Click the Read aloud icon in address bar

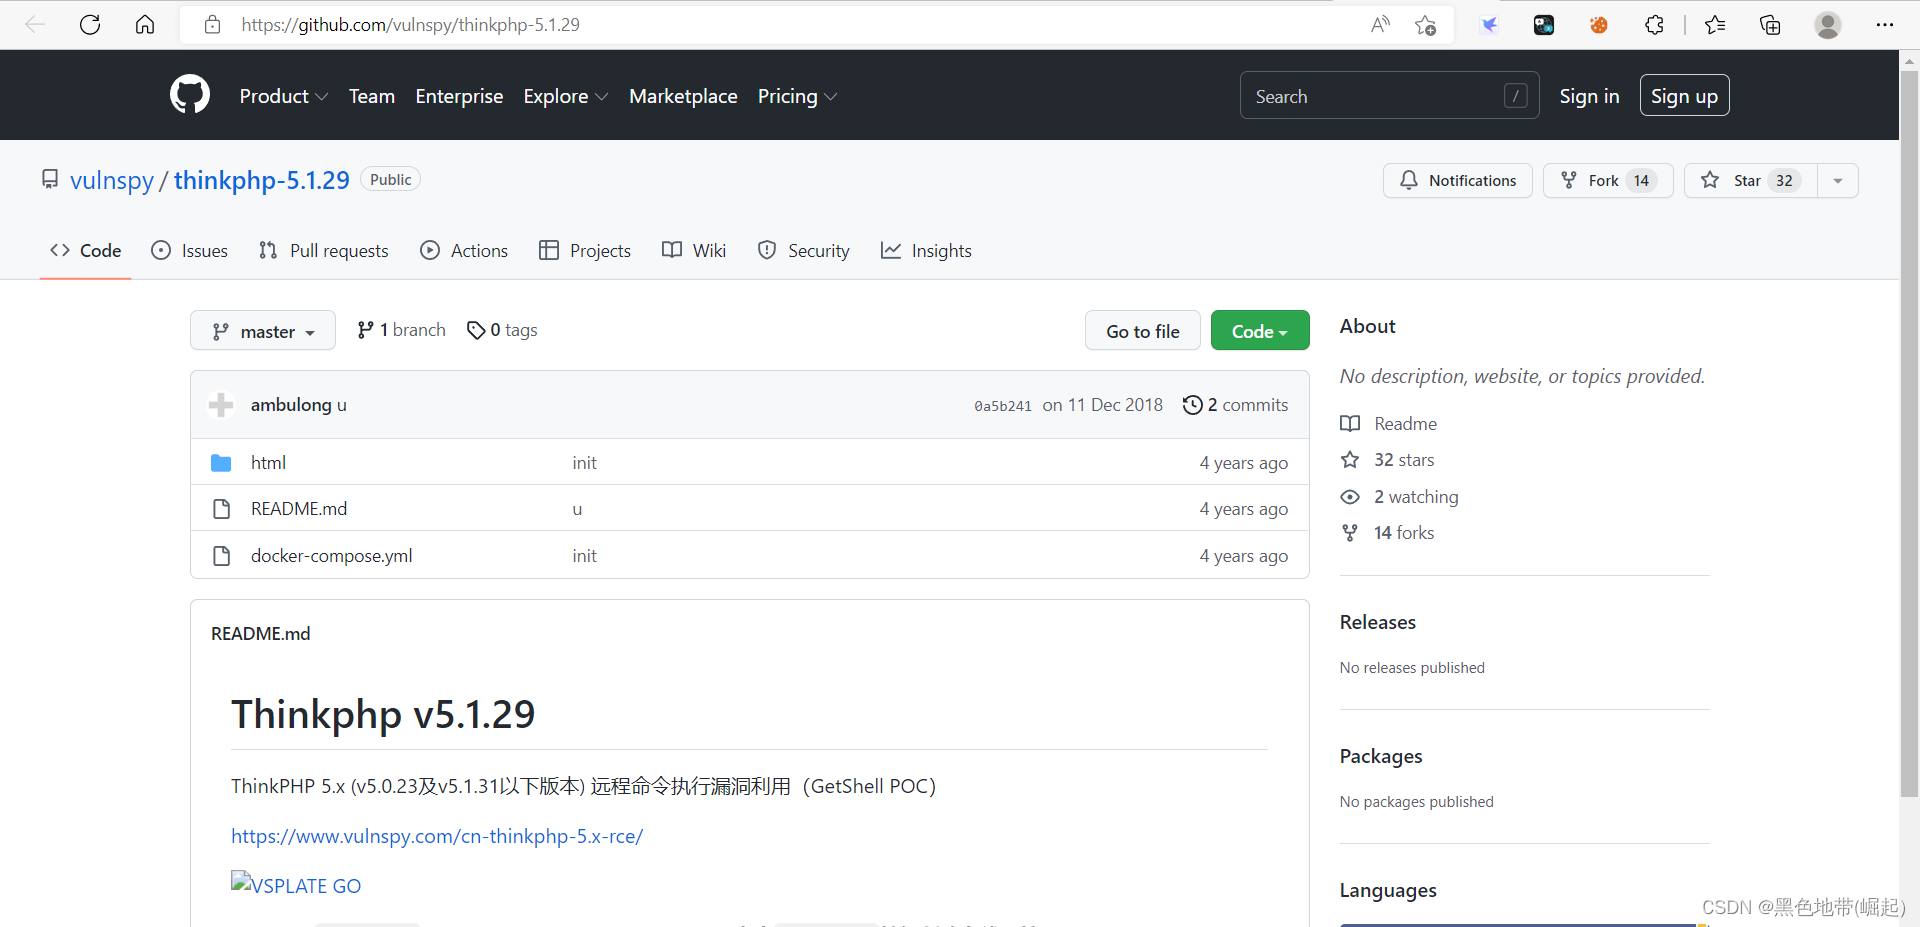1380,24
